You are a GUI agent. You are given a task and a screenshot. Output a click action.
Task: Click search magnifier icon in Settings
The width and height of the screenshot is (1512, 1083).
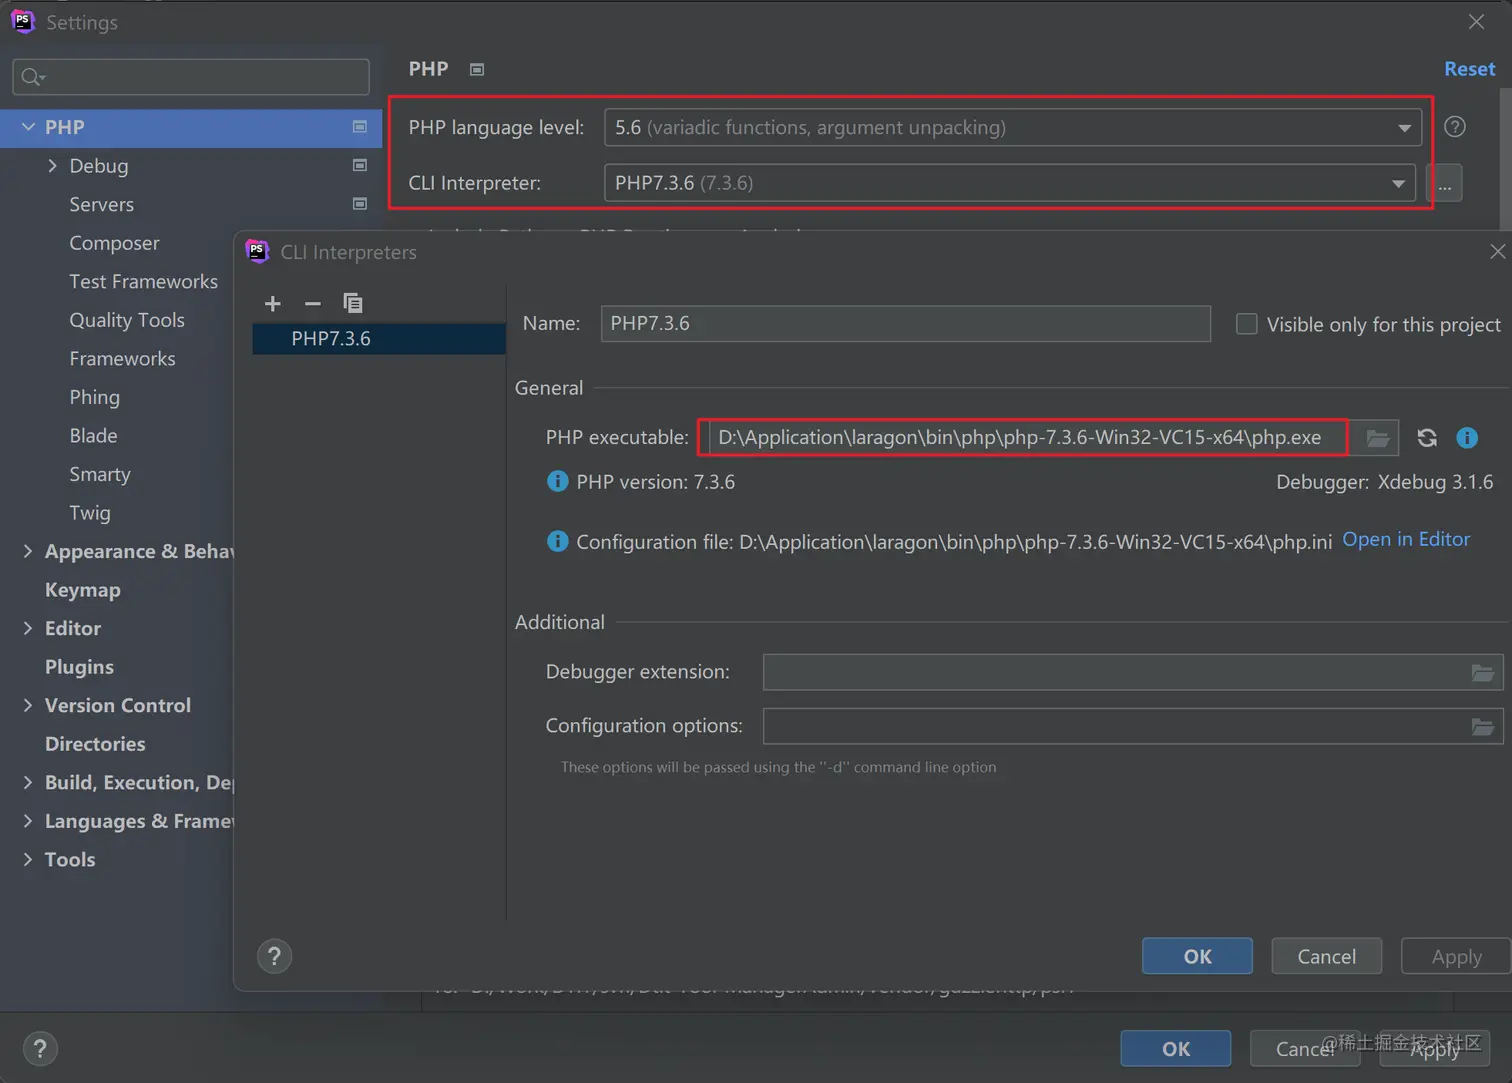33,77
